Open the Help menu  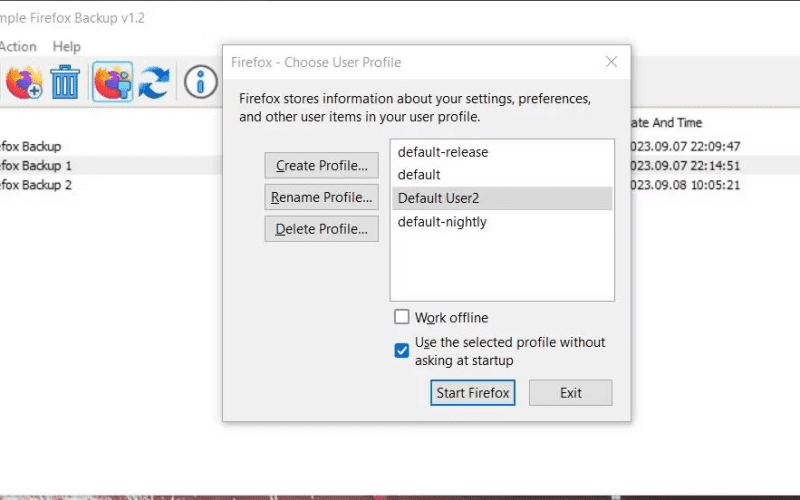click(66, 46)
